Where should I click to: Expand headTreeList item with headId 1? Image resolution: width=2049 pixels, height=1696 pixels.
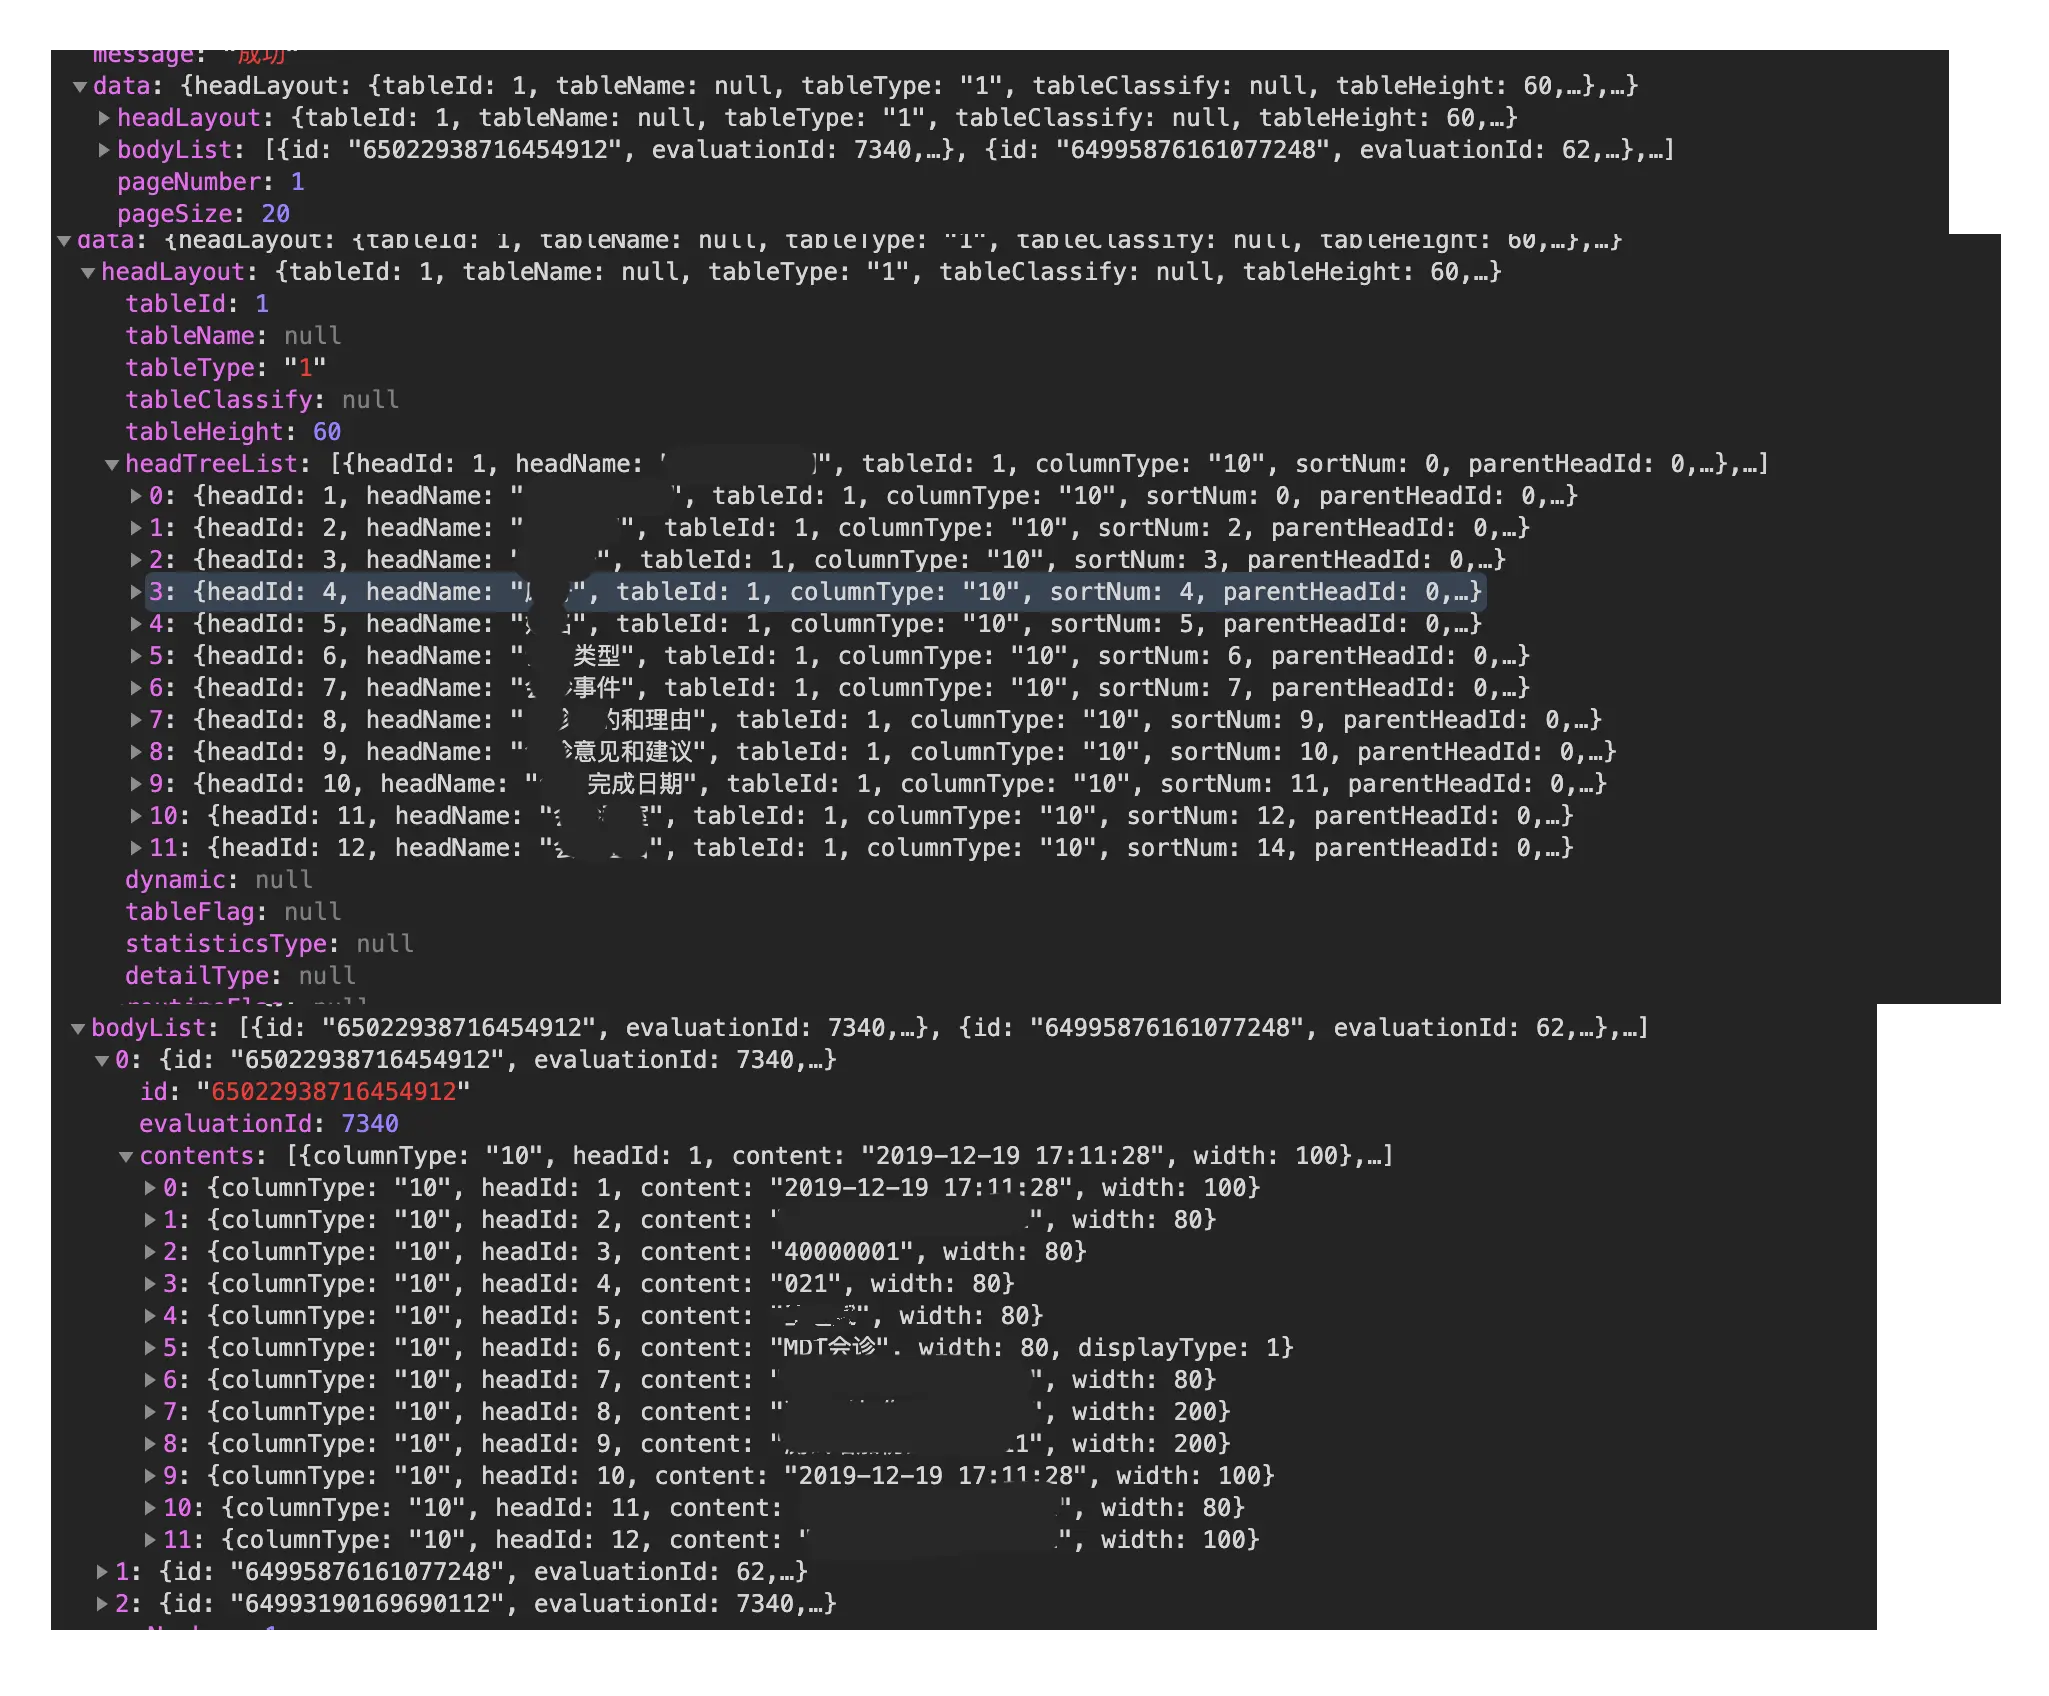coord(136,497)
